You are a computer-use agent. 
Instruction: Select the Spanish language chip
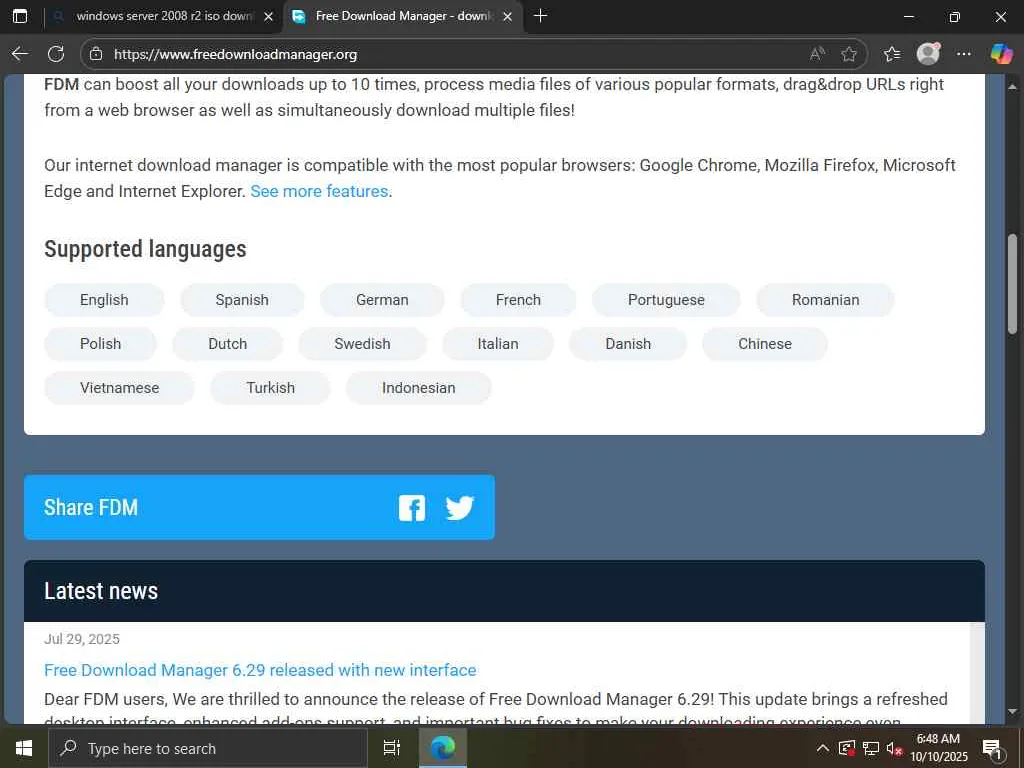coord(242,300)
